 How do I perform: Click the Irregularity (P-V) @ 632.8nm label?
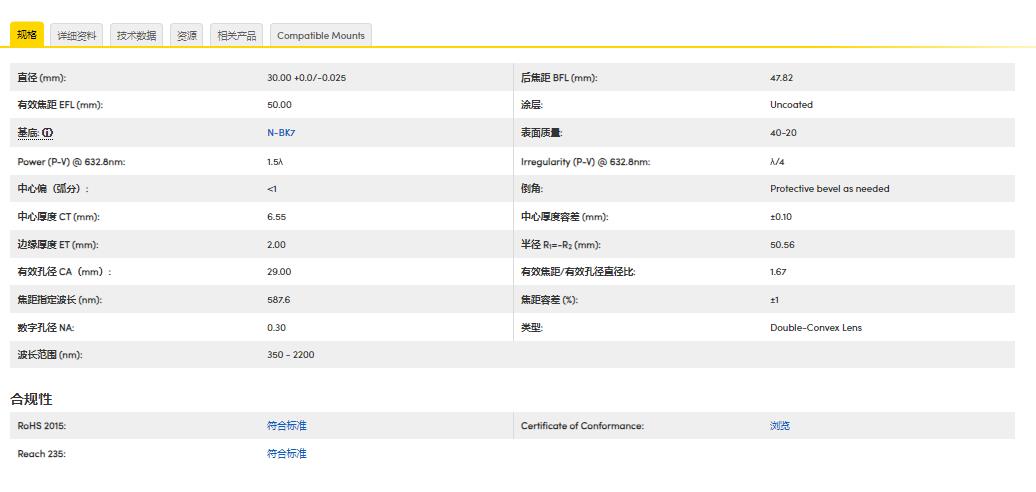point(585,162)
